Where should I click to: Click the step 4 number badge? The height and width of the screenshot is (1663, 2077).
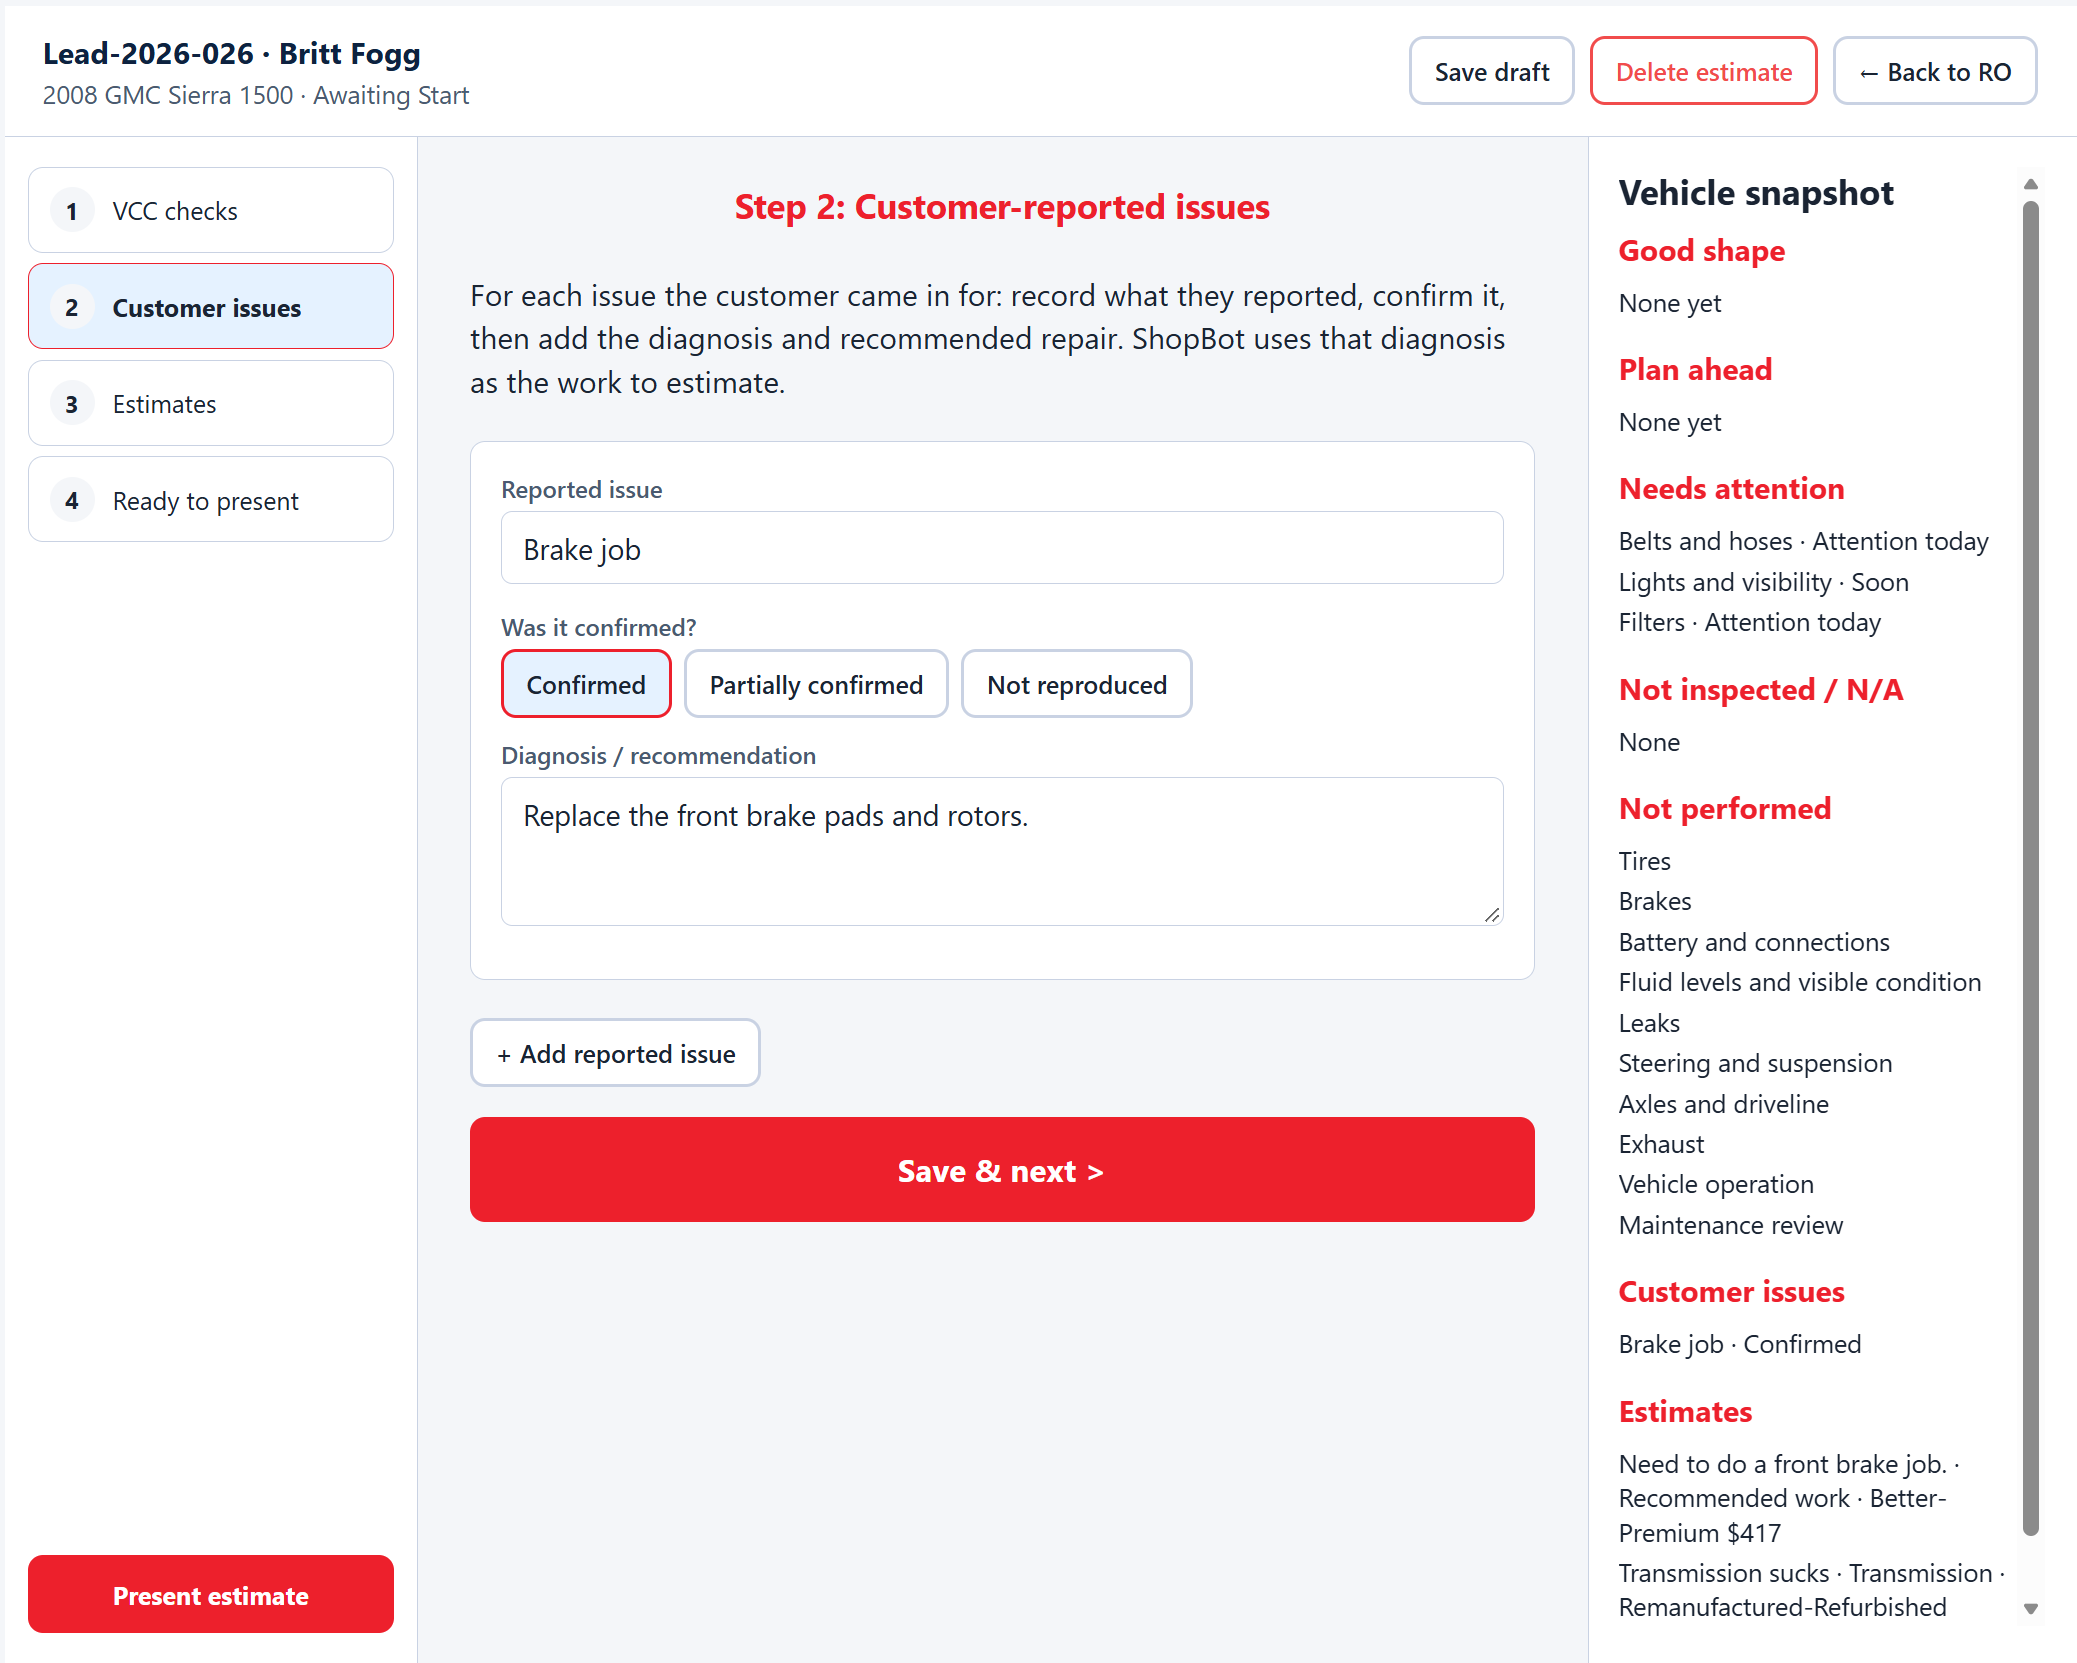tap(72, 501)
